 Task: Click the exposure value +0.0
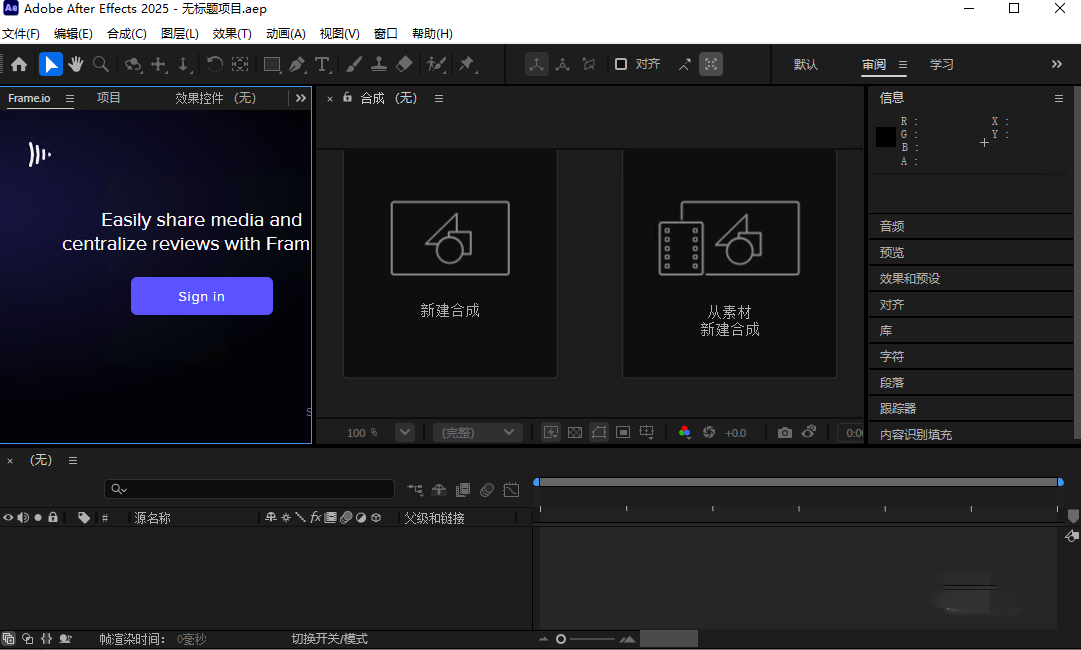pos(736,433)
